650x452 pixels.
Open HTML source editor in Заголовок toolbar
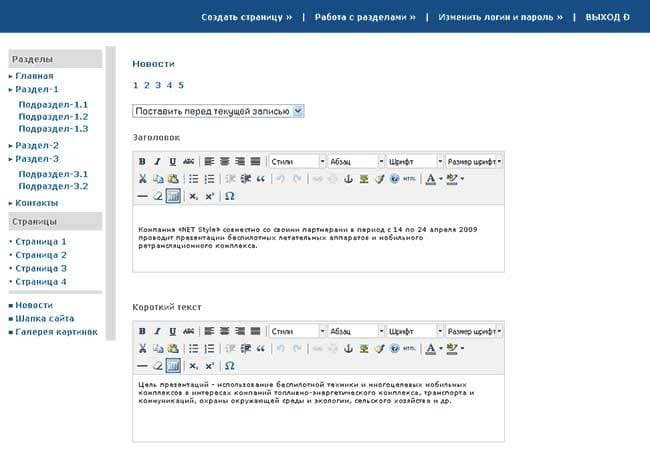(x=410, y=179)
